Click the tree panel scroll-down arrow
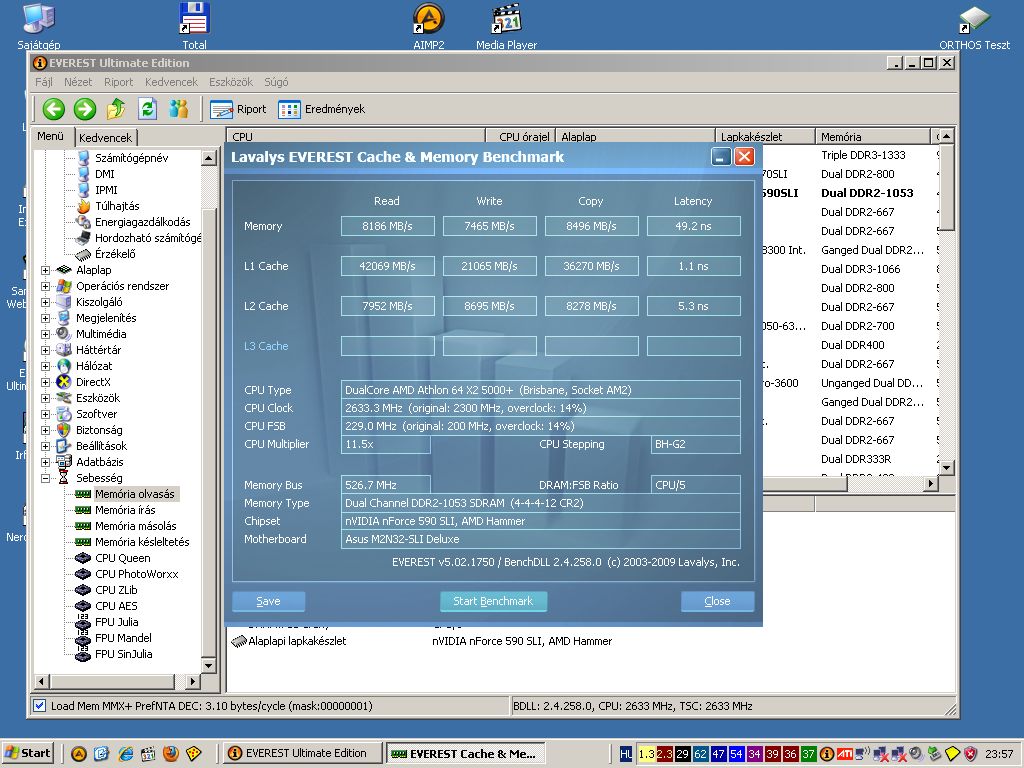This screenshot has width=1024, height=768. tap(208, 666)
